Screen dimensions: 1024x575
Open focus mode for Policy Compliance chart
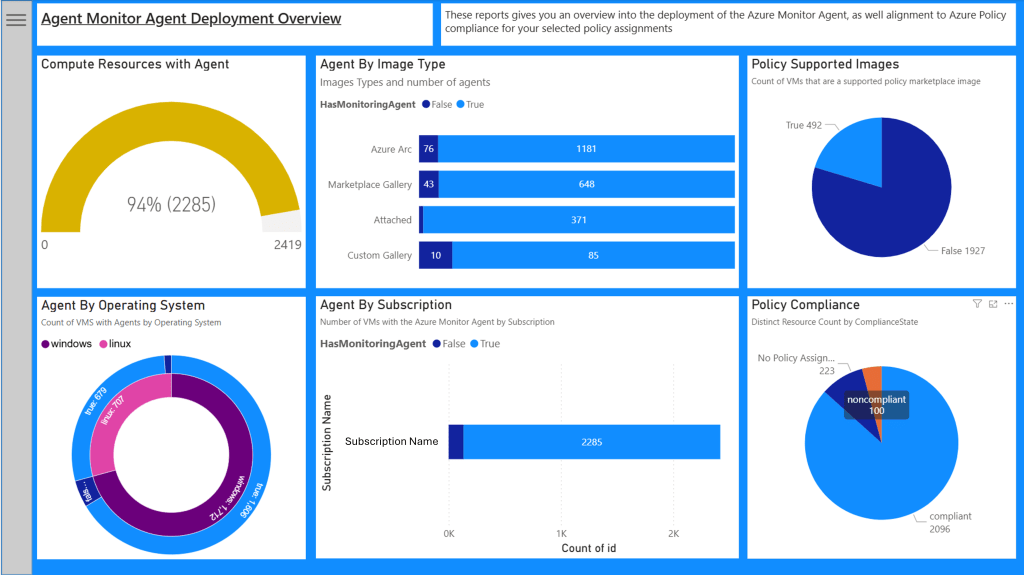[993, 304]
